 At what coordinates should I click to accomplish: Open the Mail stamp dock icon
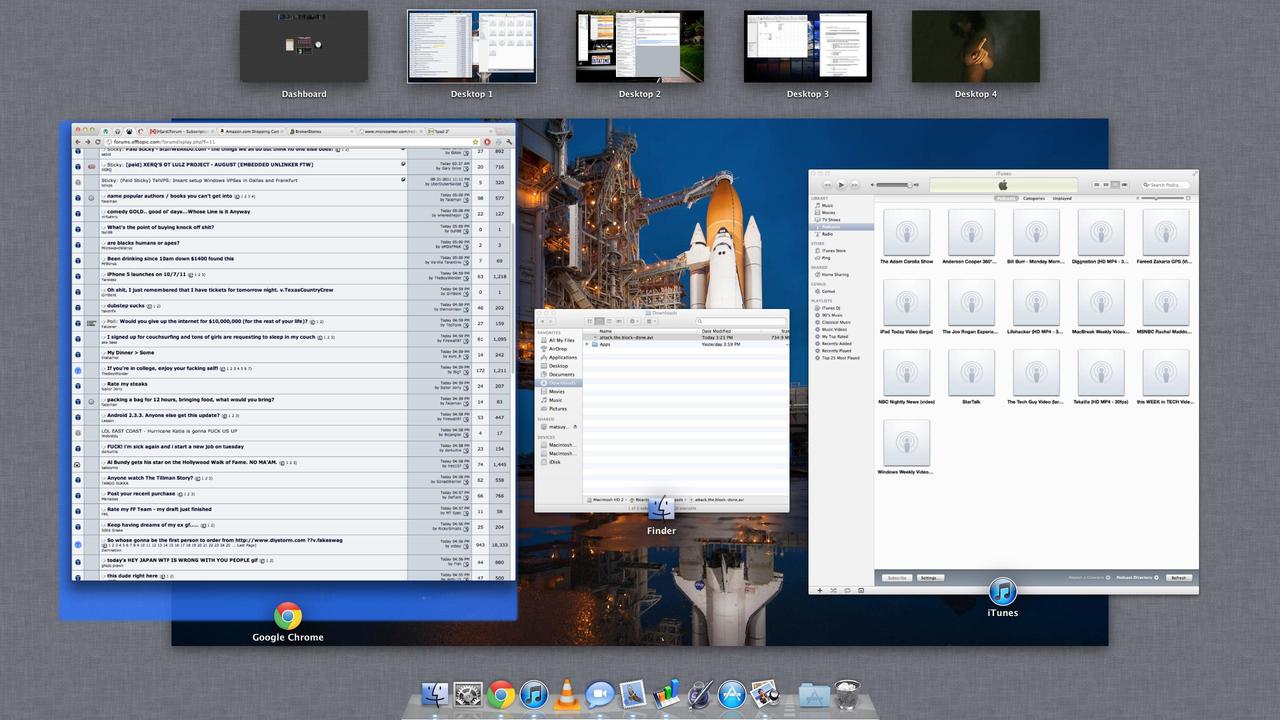click(x=633, y=694)
